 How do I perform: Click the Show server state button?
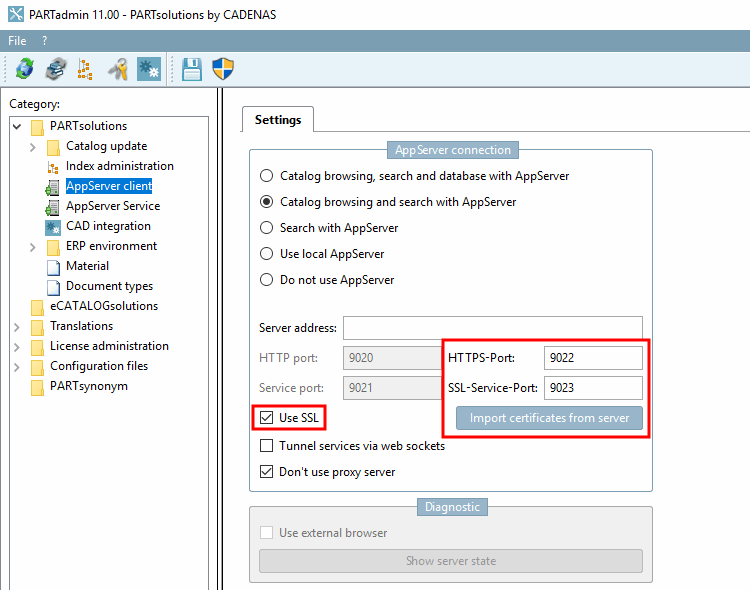pyautogui.click(x=451, y=560)
